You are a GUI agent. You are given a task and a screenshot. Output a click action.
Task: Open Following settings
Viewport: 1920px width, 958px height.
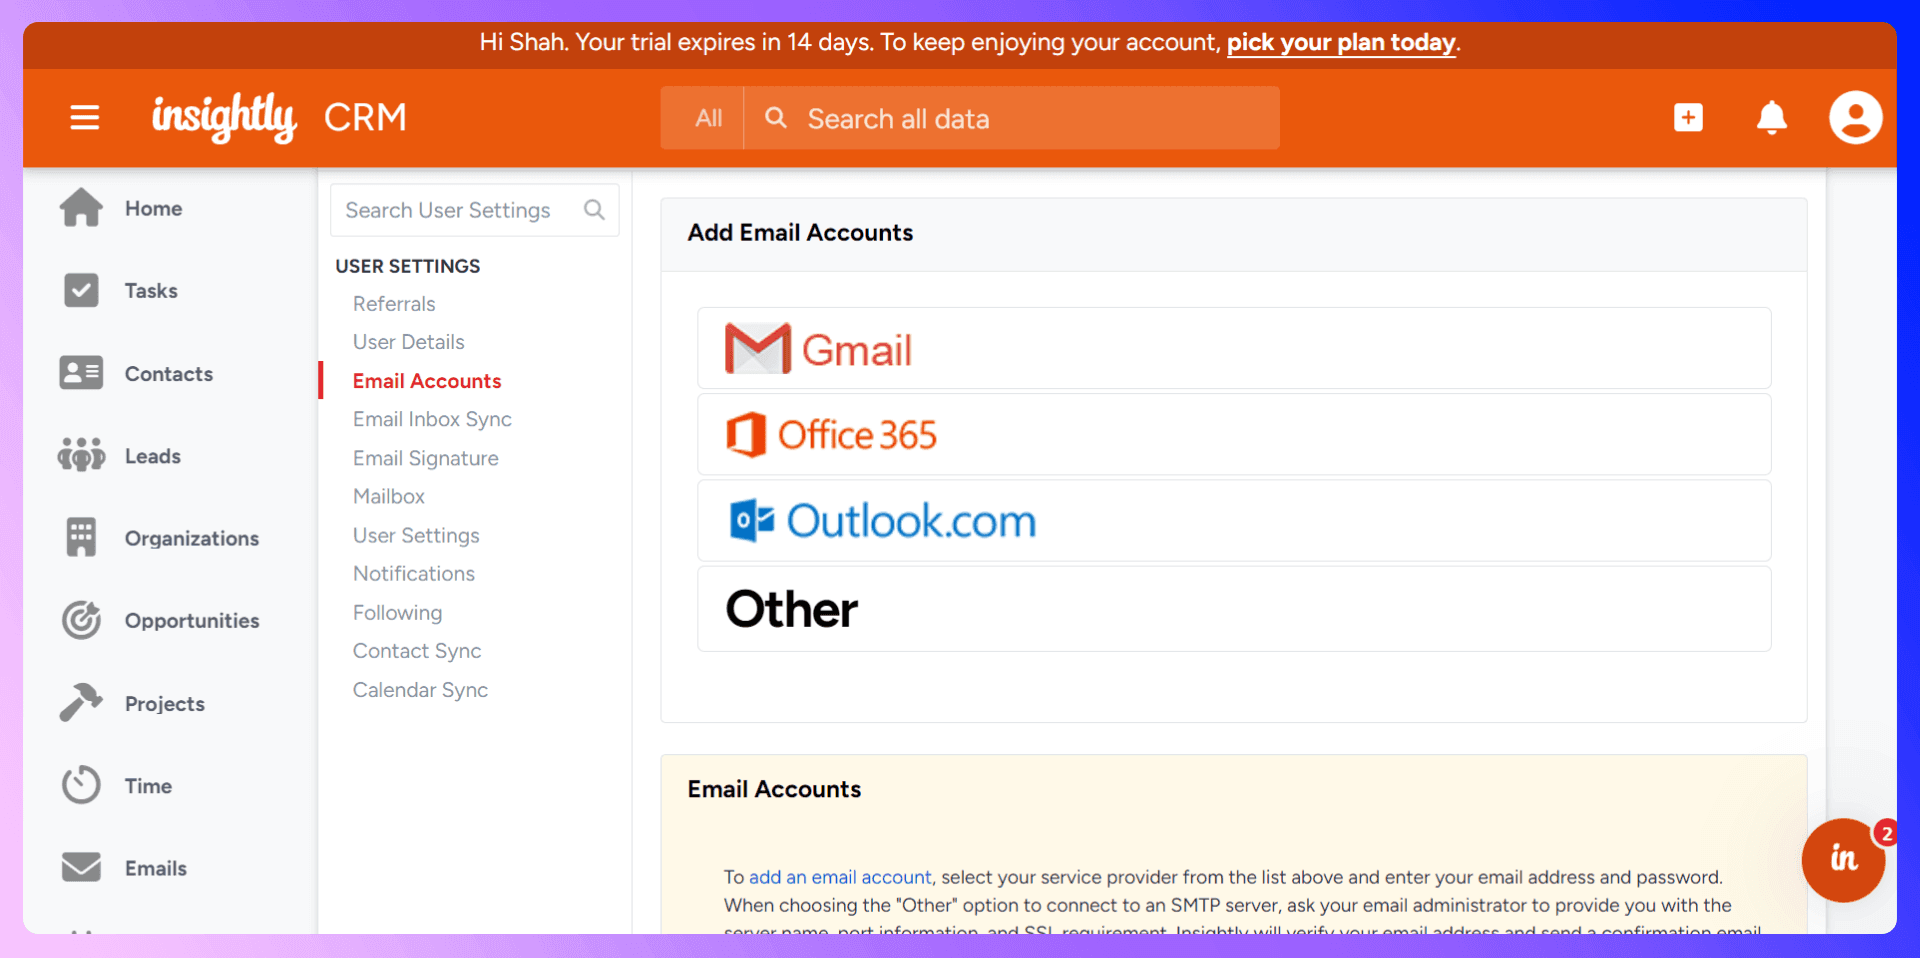tap(397, 612)
